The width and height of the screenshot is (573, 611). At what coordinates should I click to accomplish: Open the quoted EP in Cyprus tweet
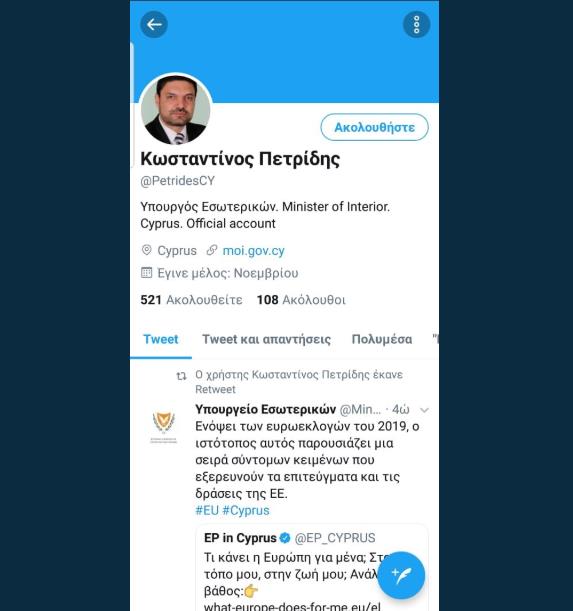point(312,568)
